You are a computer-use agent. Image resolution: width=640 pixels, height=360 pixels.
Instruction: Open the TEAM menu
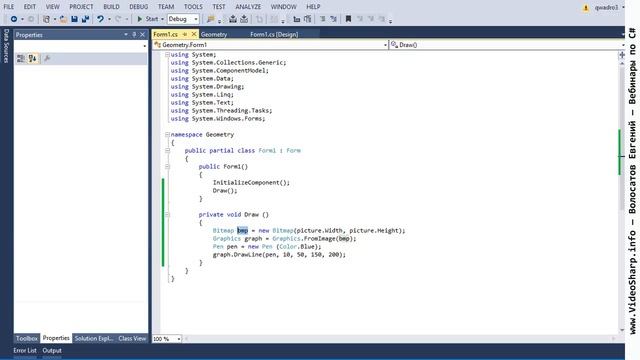coord(166,7)
